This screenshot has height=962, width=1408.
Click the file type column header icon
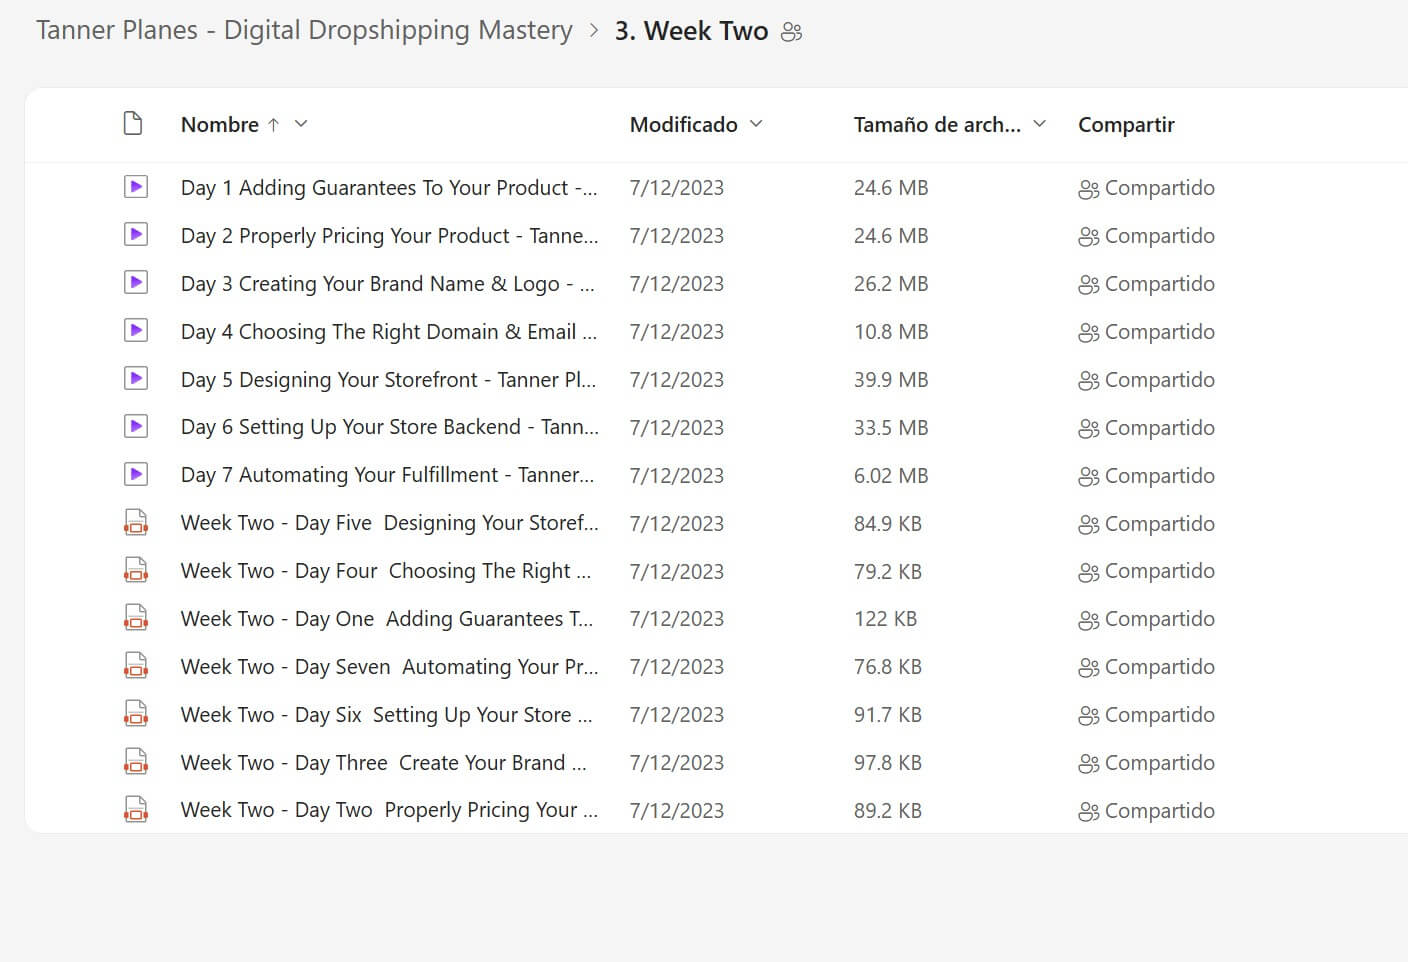click(133, 124)
